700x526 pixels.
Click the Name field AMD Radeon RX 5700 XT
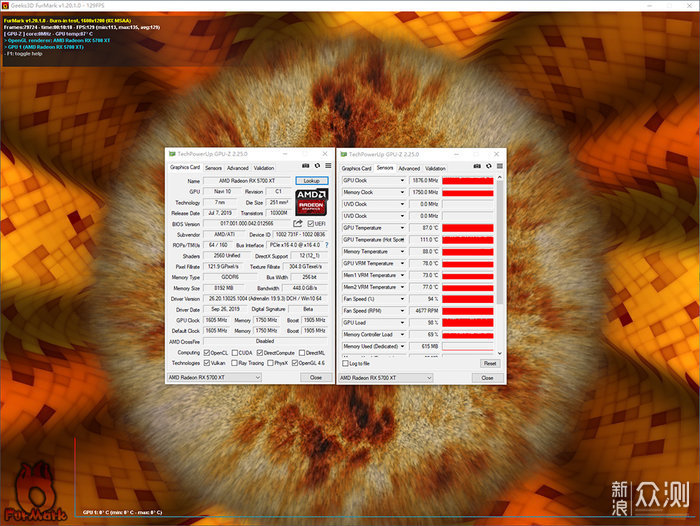click(247, 181)
